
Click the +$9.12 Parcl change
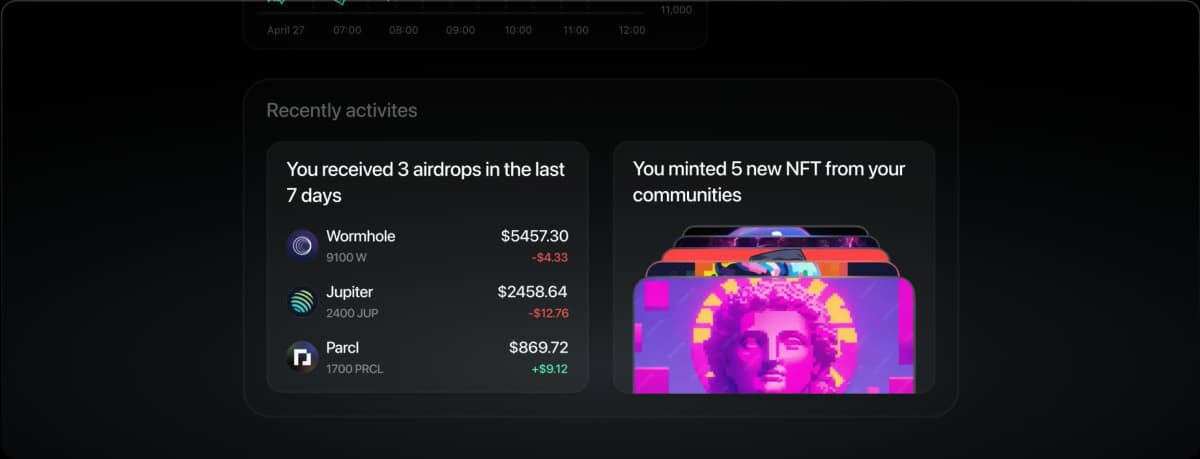[x=549, y=369]
